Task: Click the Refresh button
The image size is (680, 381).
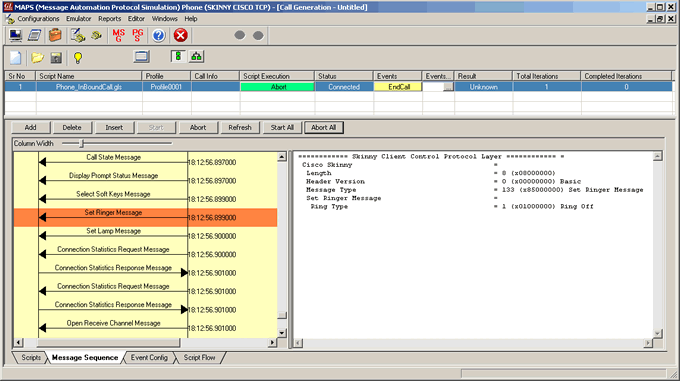Action: click(x=240, y=127)
